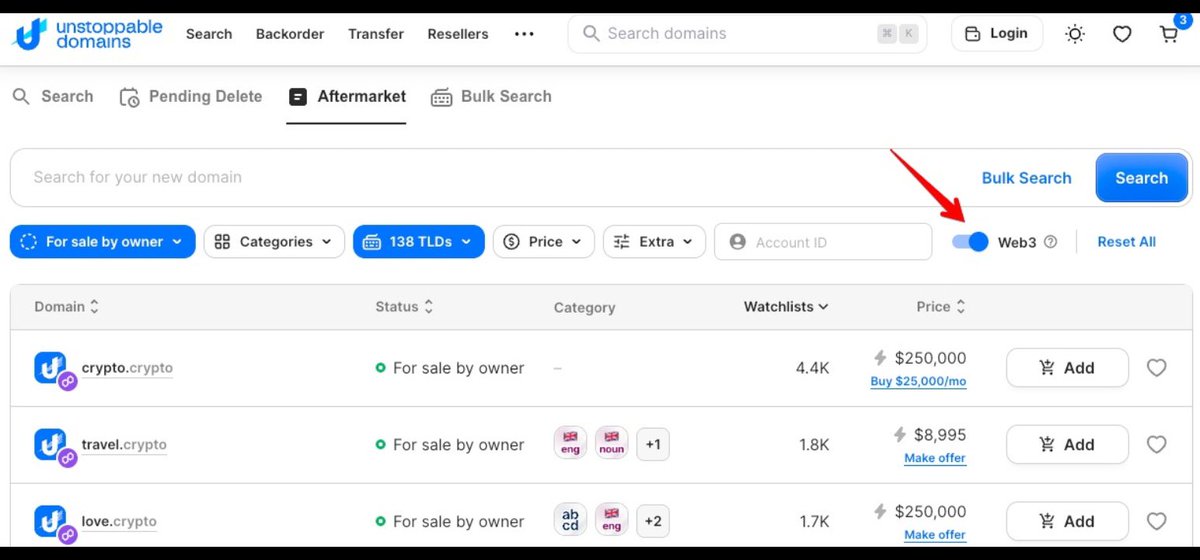Image resolution: width=1200 pixels, height=560 pixels.
Task: Switch to the Pending Delete tab
Action: pyautogui.click(x=190, y=97)
